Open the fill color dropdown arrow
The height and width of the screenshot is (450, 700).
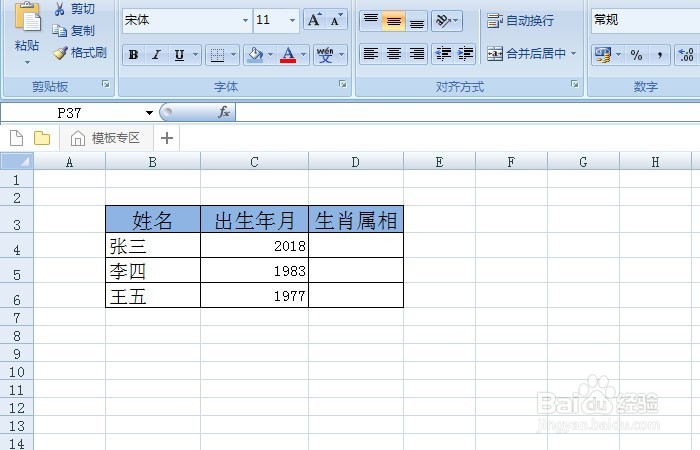click(271, 55)
